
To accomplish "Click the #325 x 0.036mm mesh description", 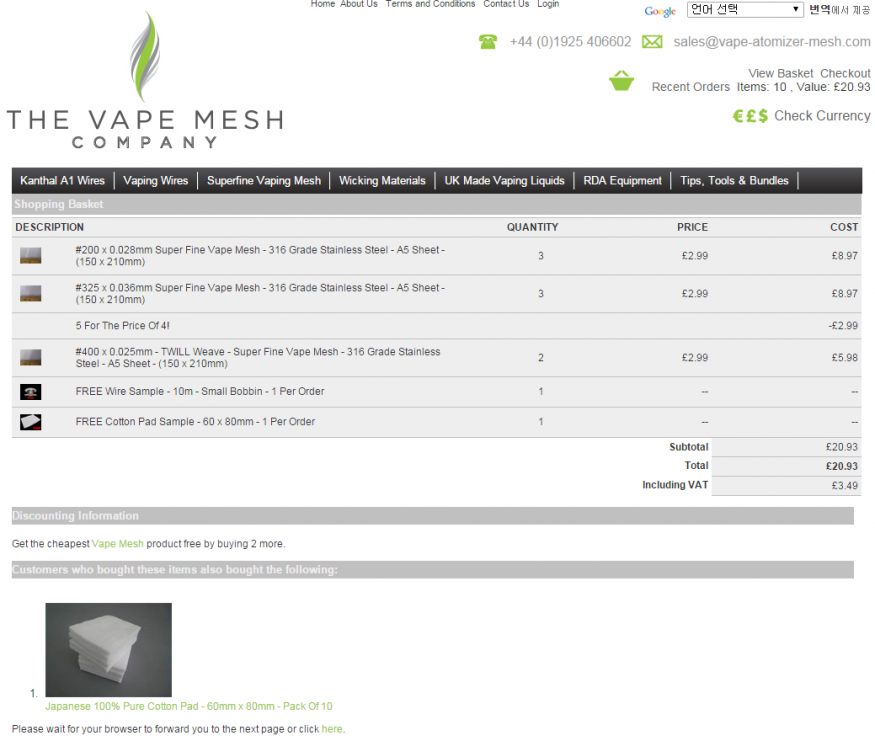I will 260,293.
